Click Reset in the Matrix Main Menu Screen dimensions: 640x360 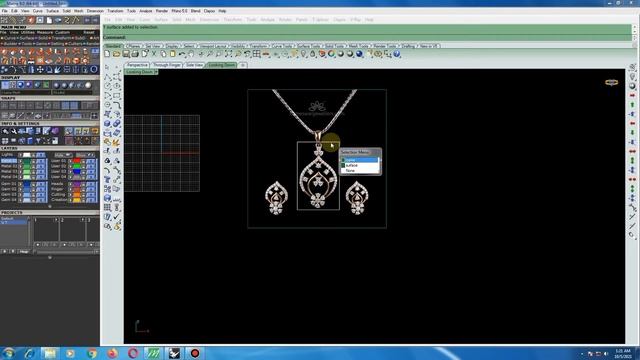89,32
